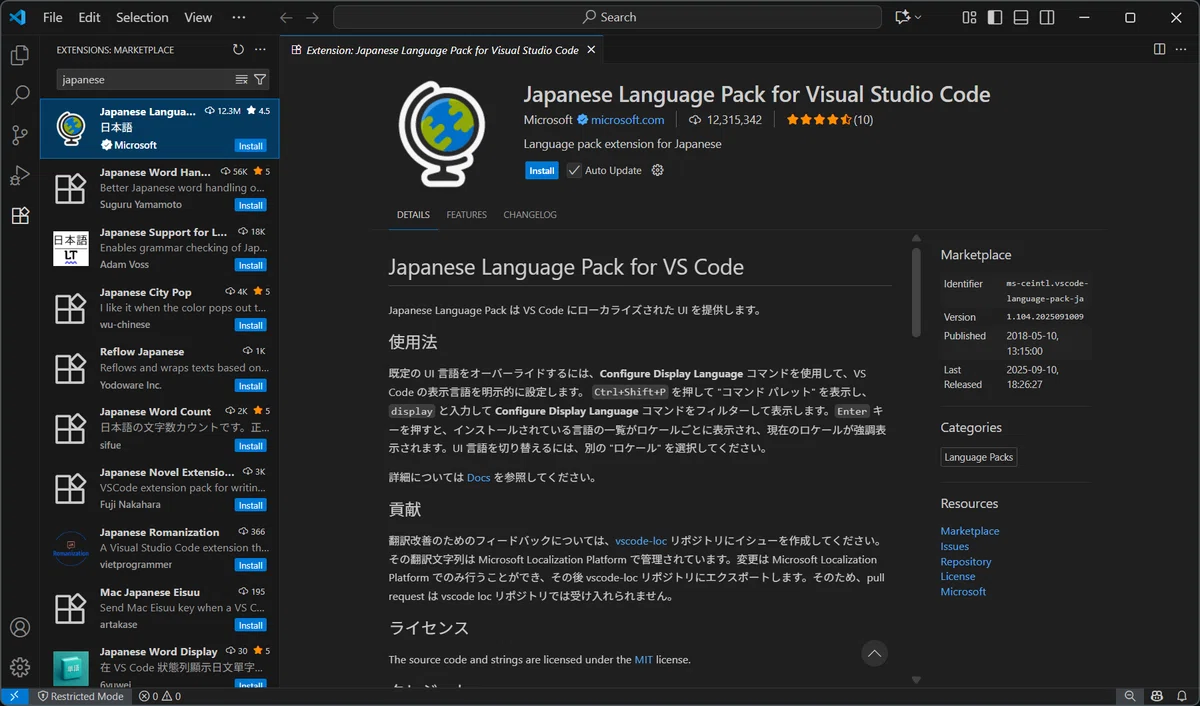
Task: Open the Search view in activity bar
Action: (x=20, y=95)
